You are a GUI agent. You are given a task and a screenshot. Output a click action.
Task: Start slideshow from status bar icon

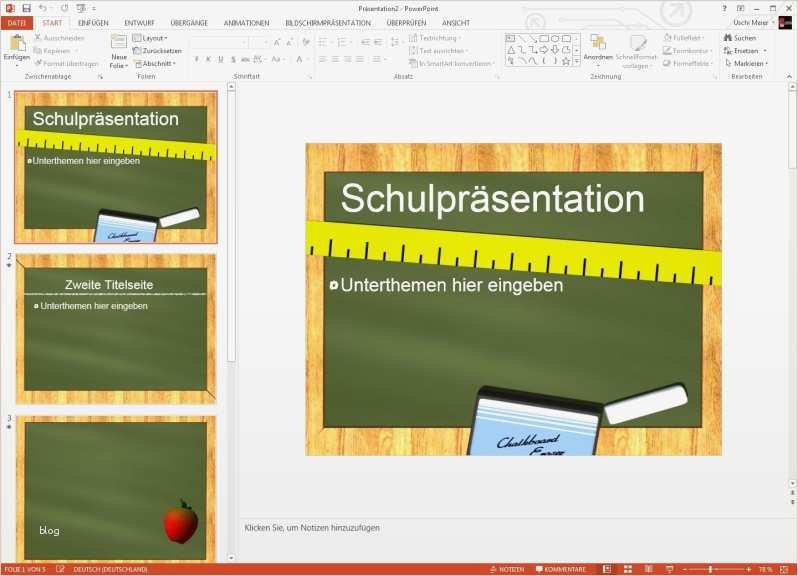669,569
